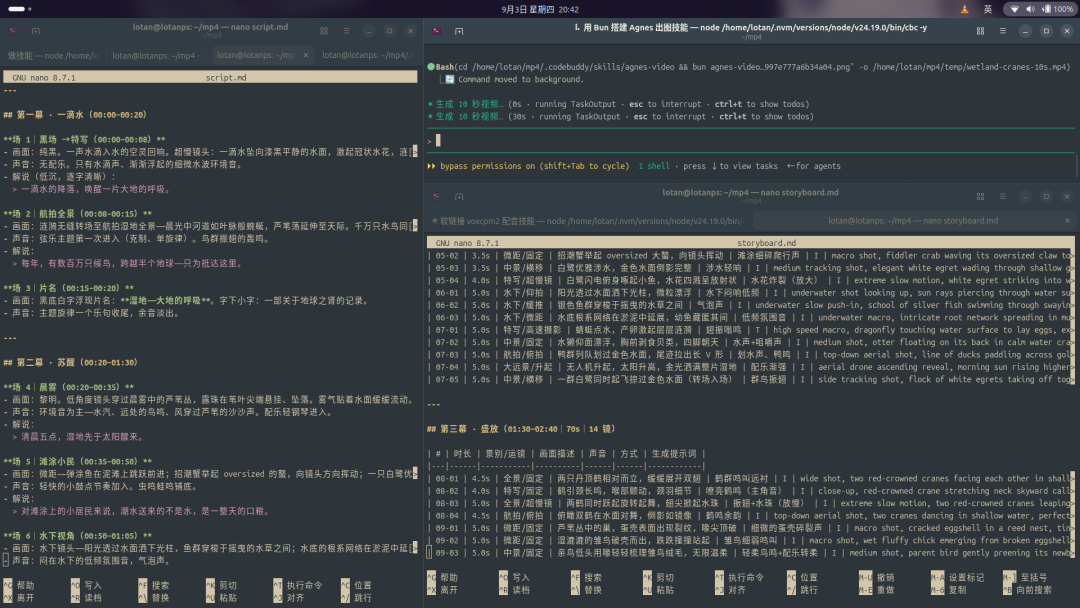The image size is (1080, 608).
Task: Close the nano storyboard.md tab
Action: tap(1067, 221)
